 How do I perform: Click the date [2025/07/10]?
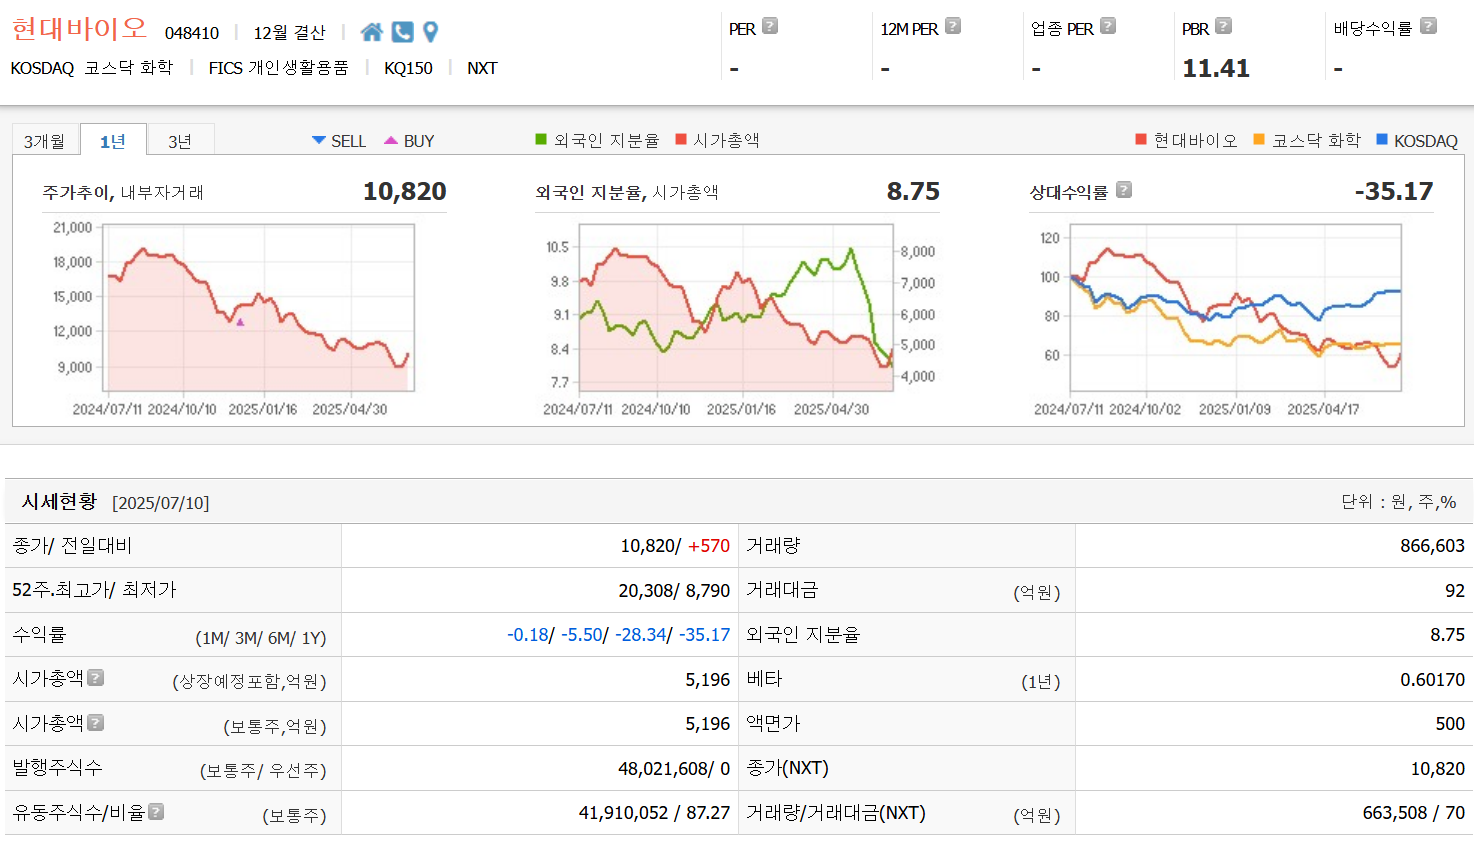click(160, 503)
